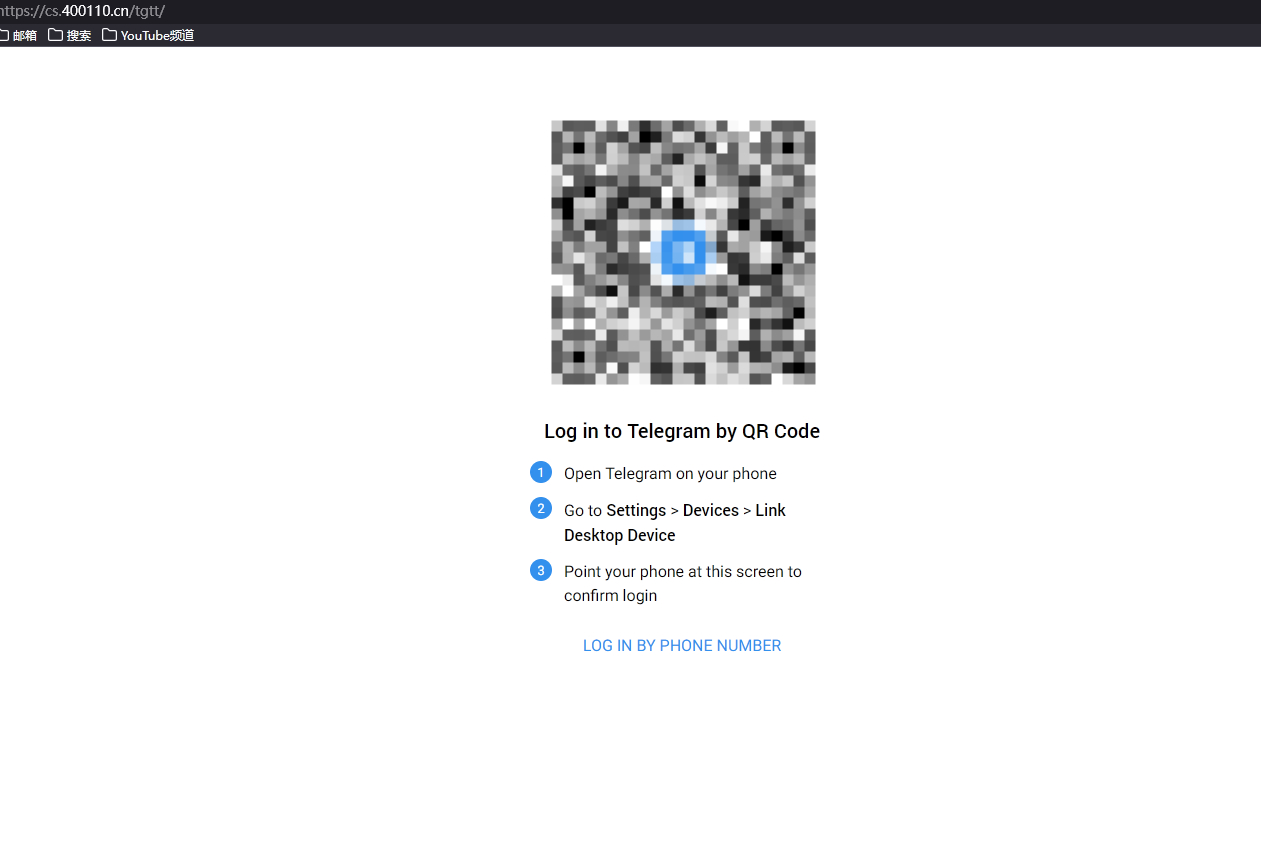Click the step 3 number badge
1261x861 pixels.
pos(541,570)
